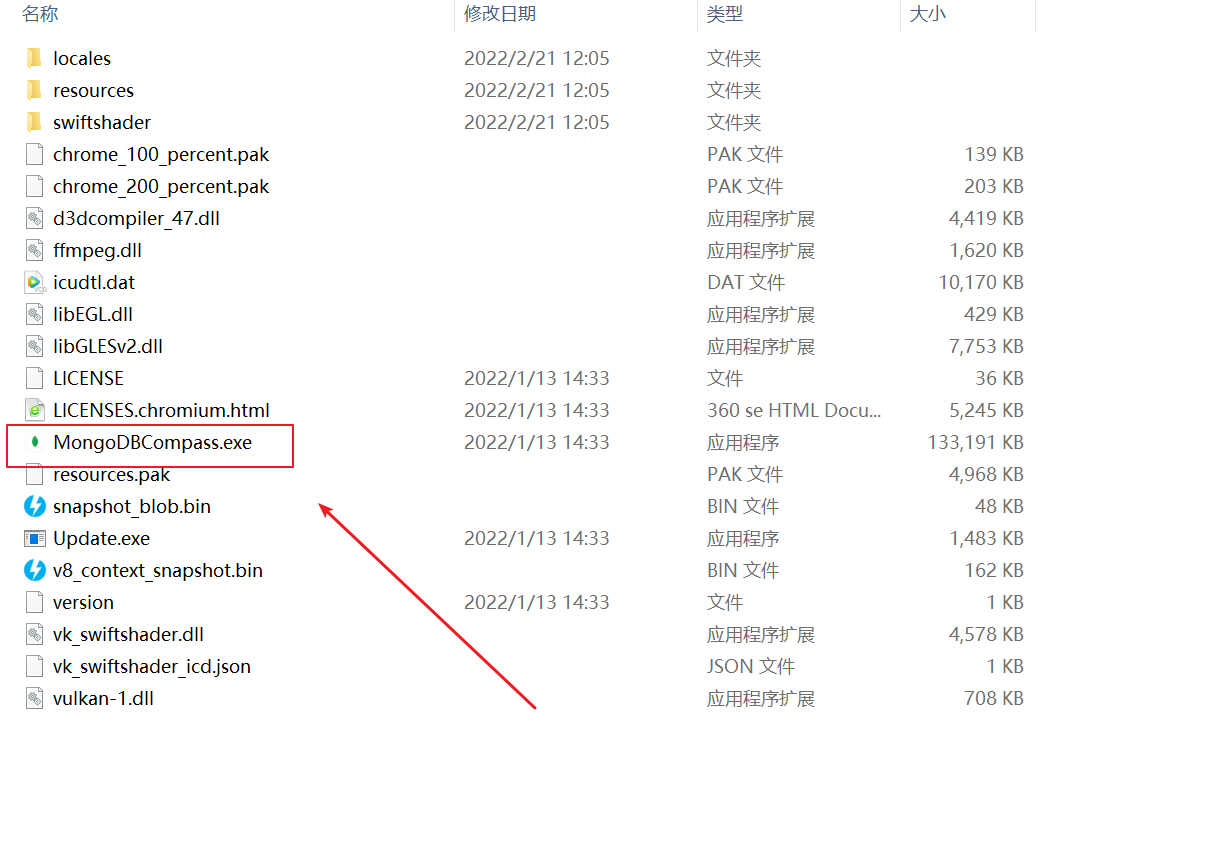The height and width of the screenshot is (866, 1218).
Task: Click the d3dcompiler_47.dll file icon
Action: point(35,218)
